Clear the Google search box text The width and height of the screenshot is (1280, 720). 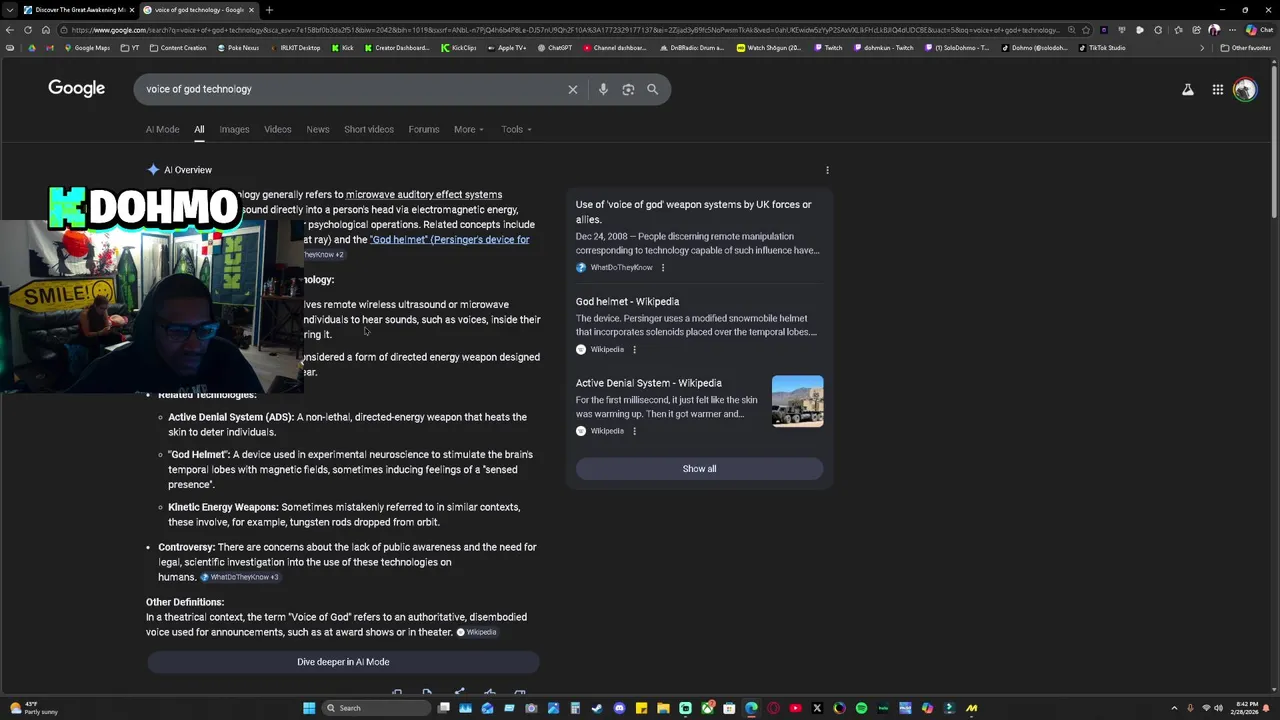click(573, 89)
